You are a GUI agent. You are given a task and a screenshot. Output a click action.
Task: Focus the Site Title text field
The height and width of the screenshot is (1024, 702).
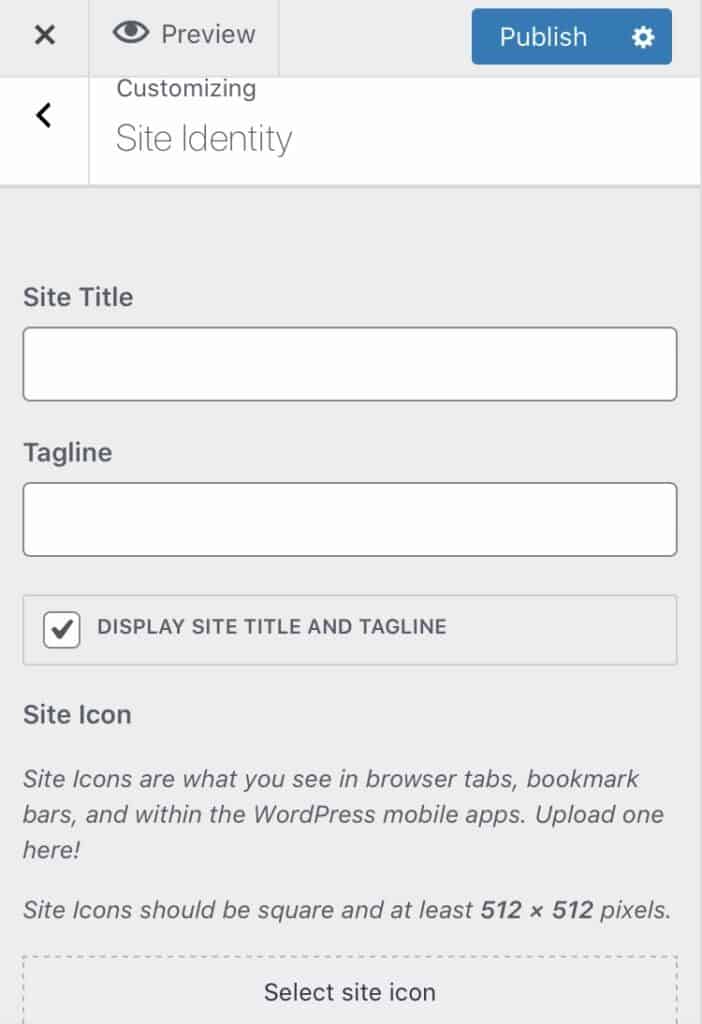[x=350, y=364]
